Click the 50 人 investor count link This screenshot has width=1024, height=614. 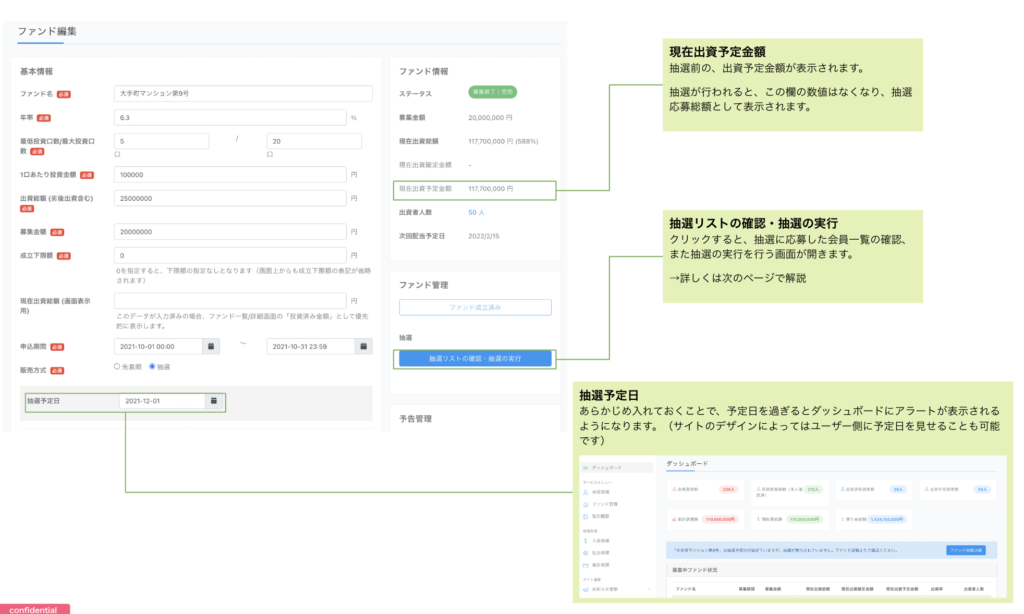476,212
